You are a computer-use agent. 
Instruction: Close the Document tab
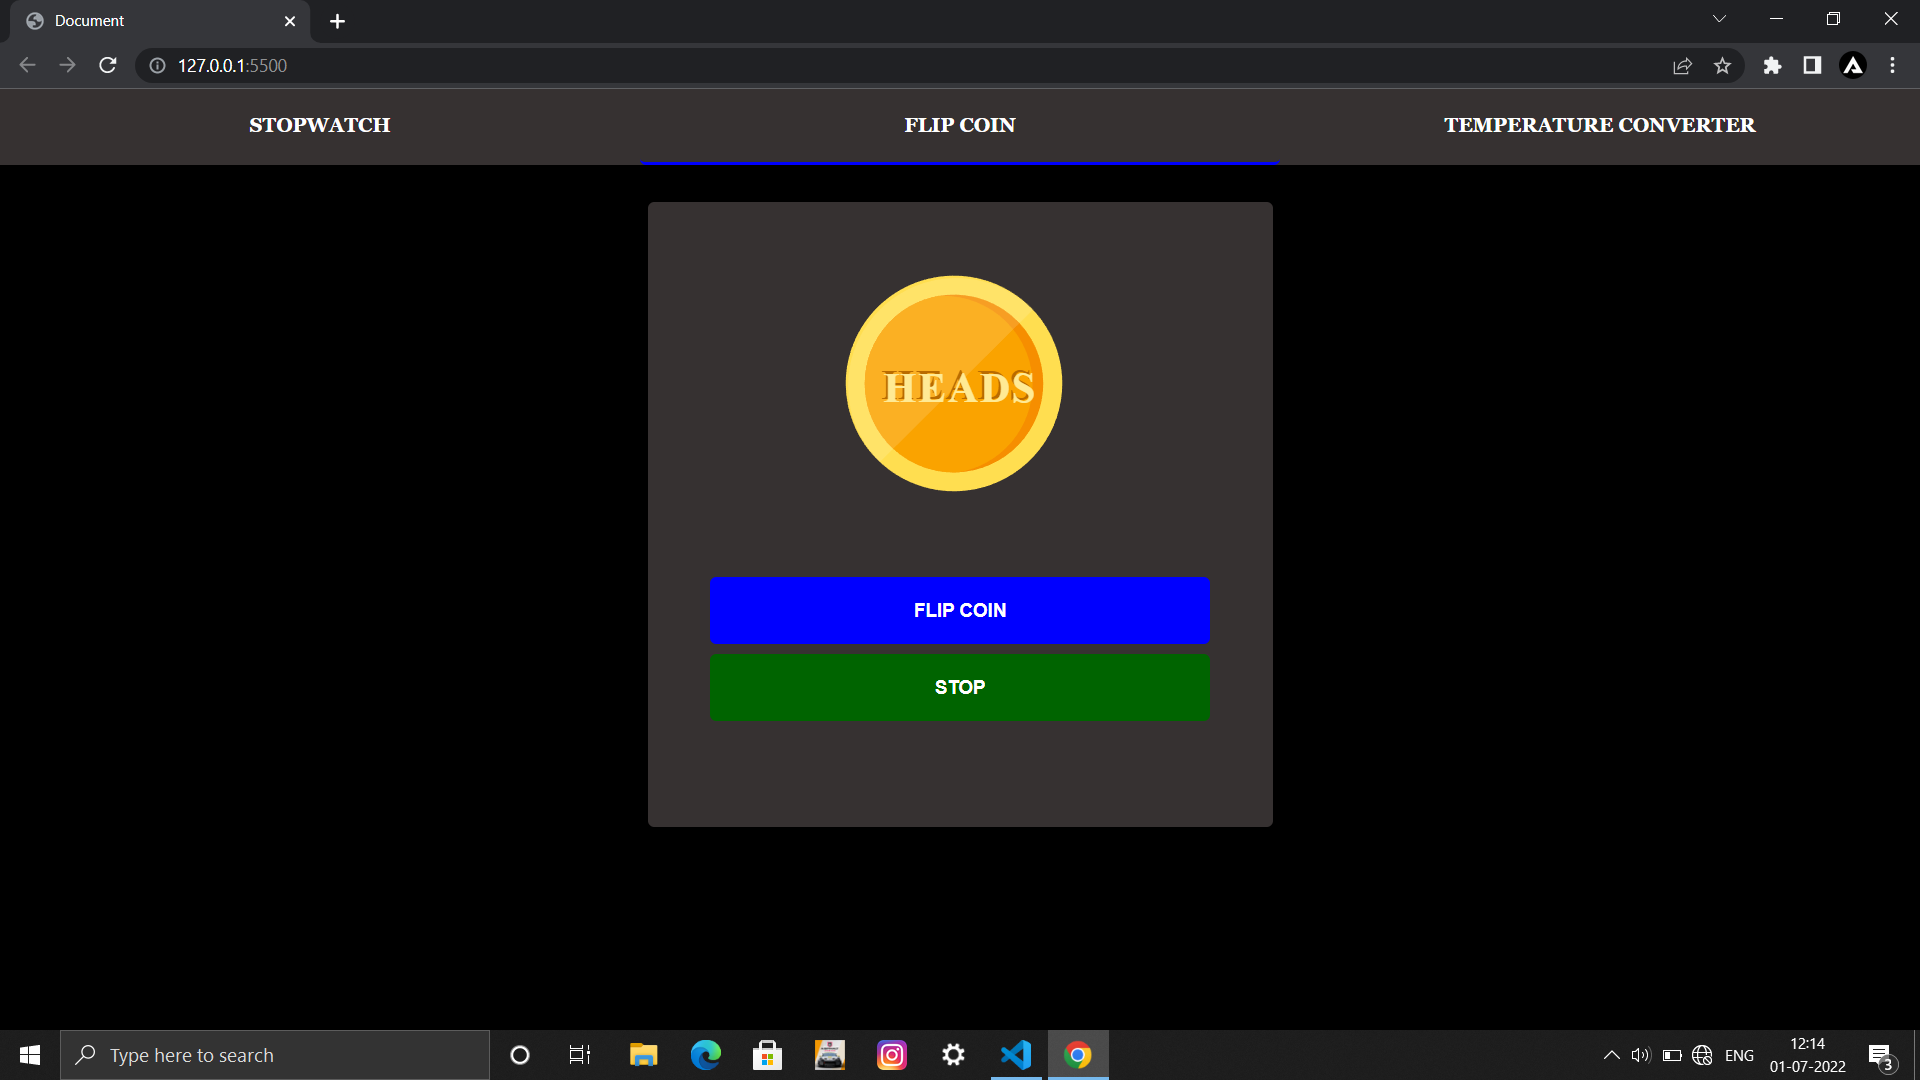click(290, 21)
